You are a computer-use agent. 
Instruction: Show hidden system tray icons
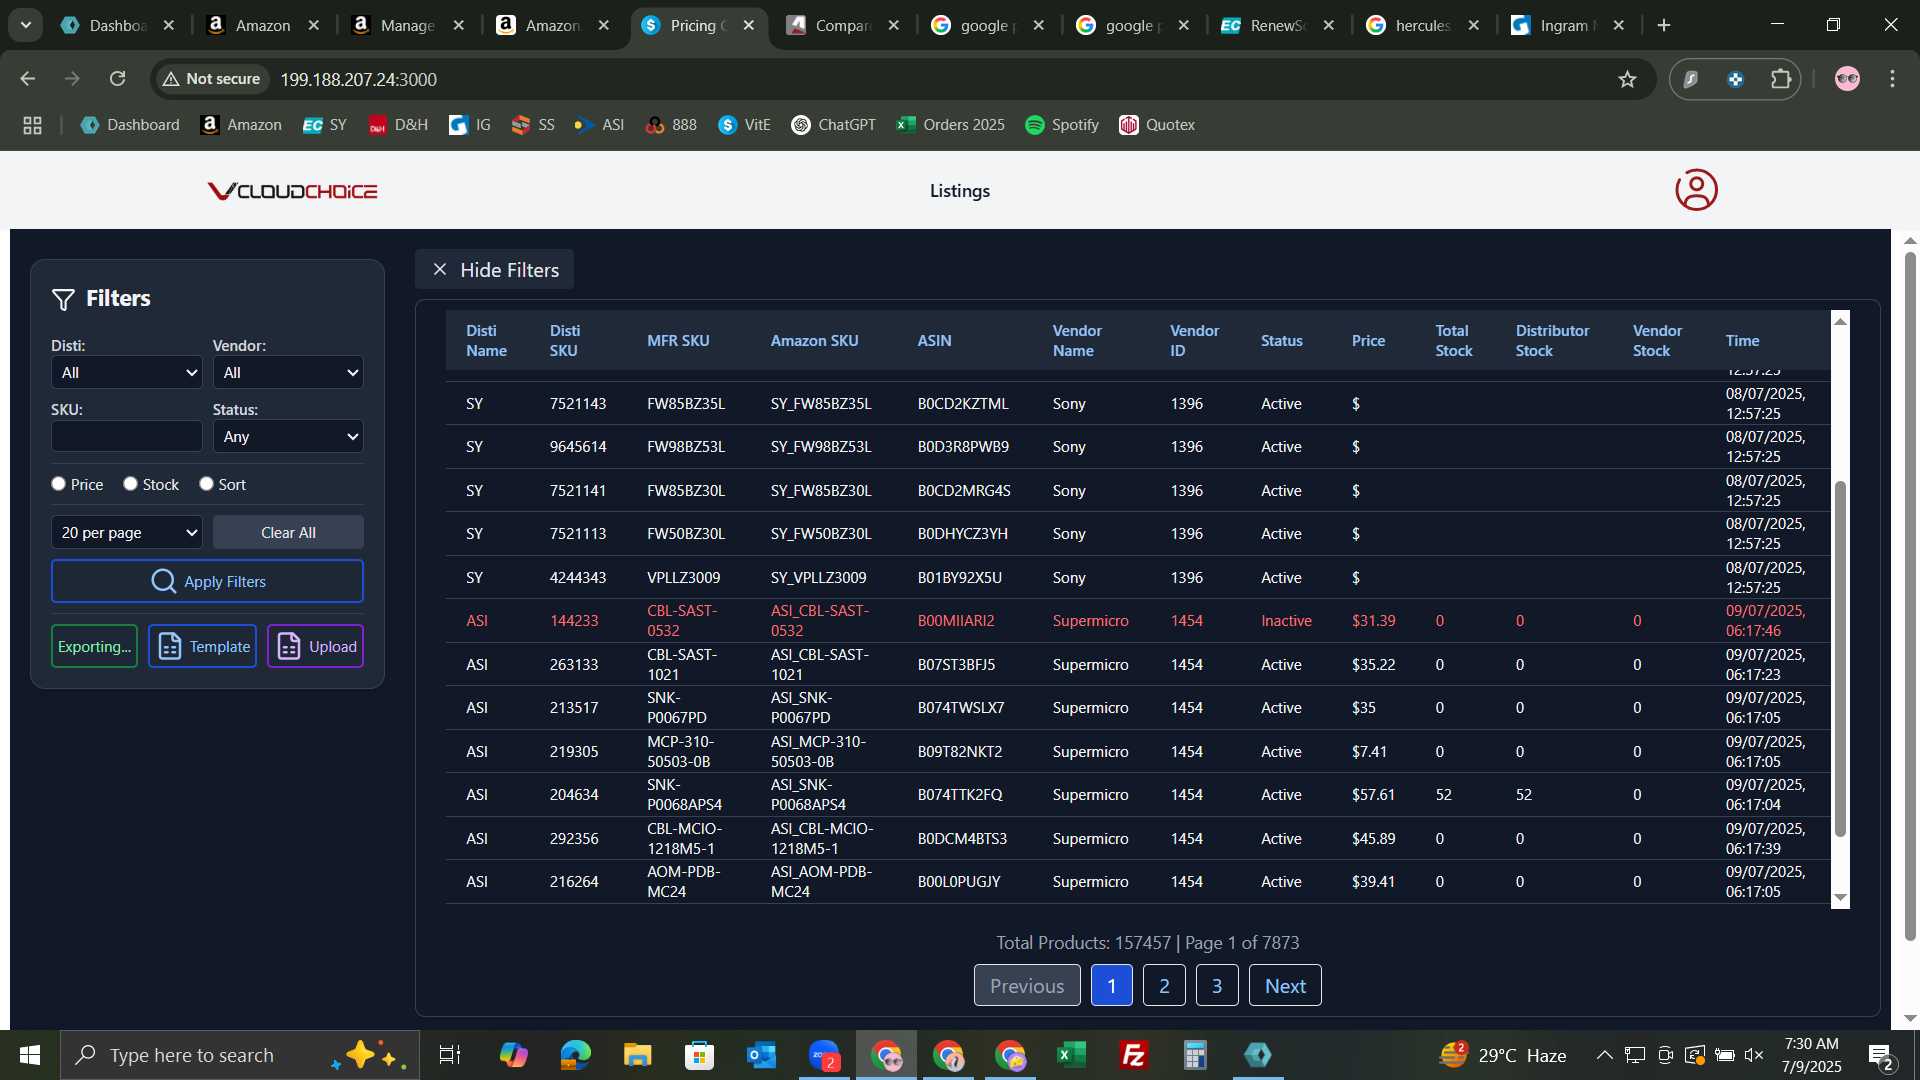coord(1604,1055)
